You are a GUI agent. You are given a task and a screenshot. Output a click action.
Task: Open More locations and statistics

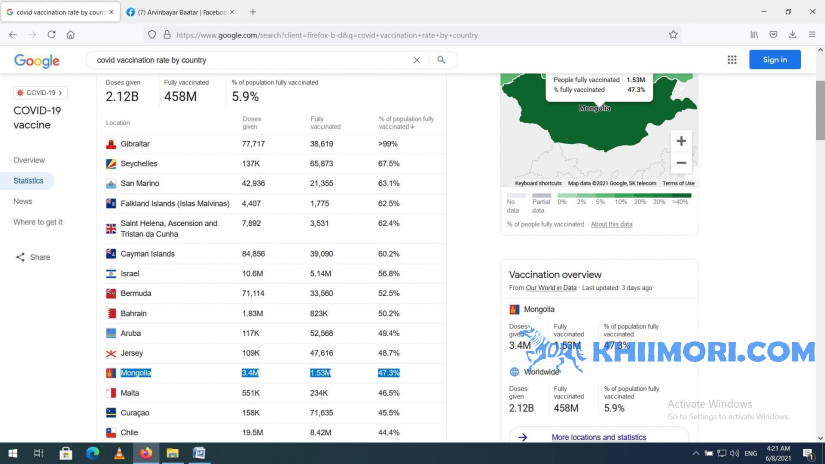pos(598,437)
